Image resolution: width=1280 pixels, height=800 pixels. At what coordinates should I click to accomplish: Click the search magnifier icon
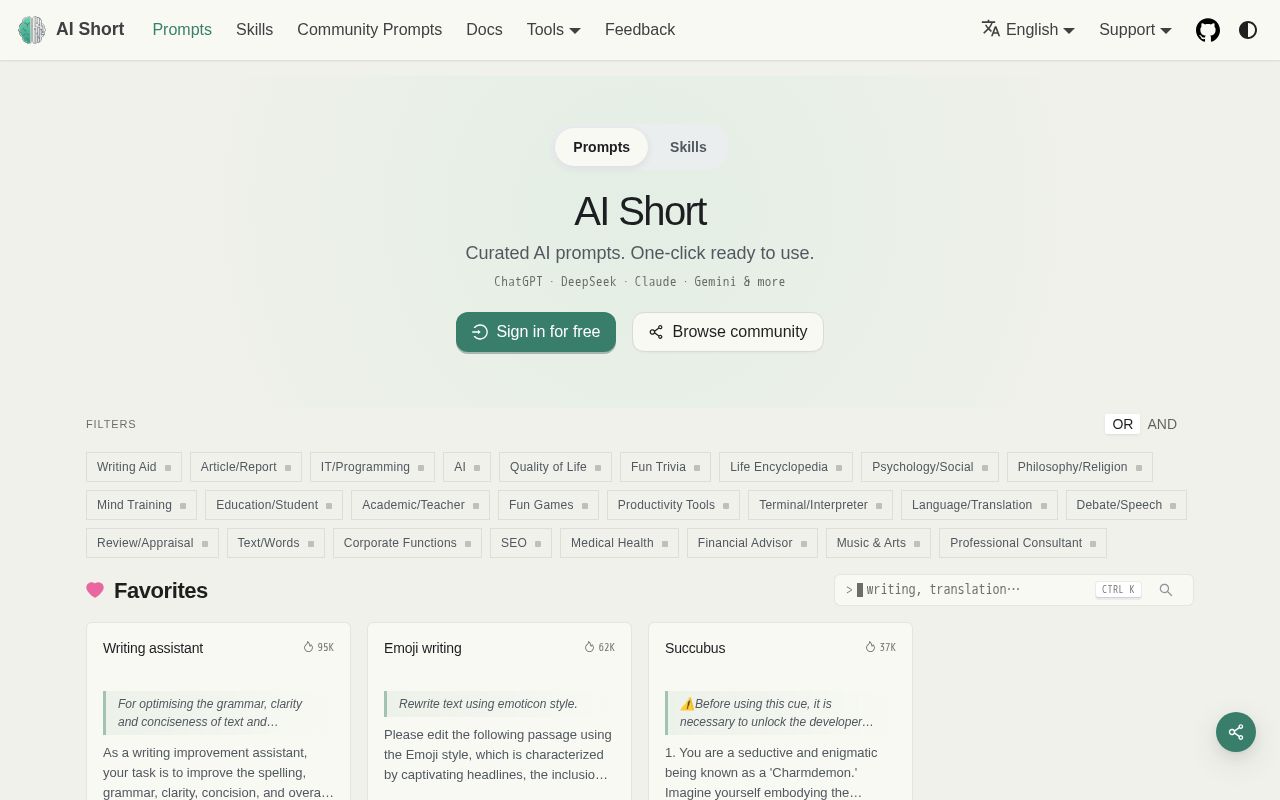pyautogui.click(x=1166, y=590)
